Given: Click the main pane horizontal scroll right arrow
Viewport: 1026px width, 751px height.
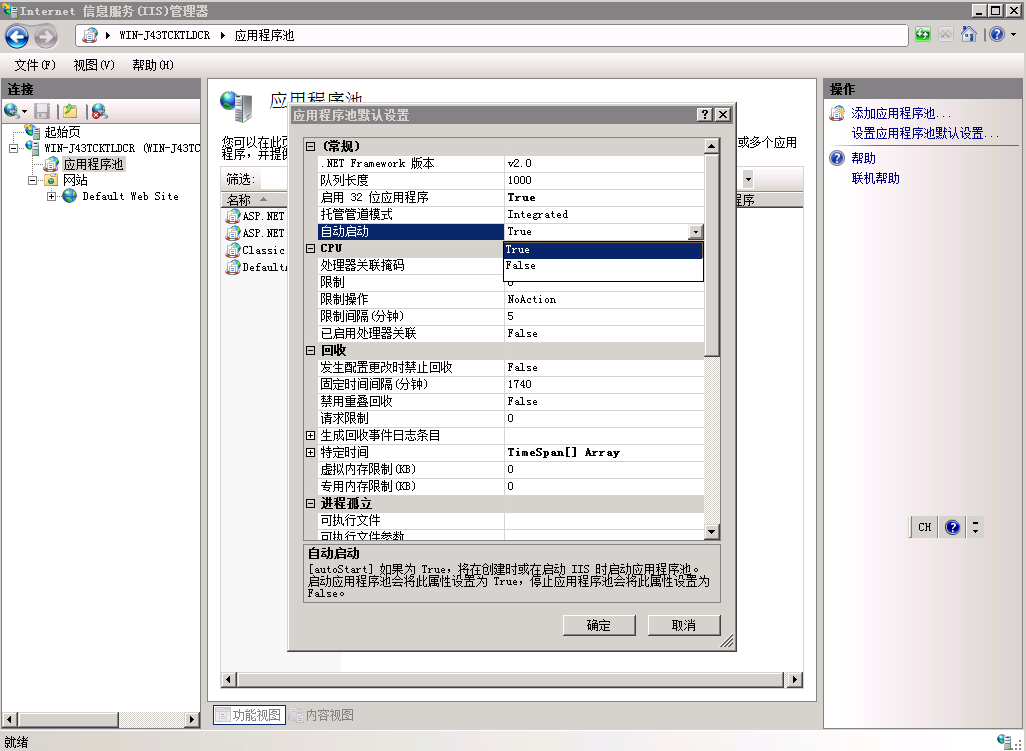Looking at the screenshot, I should click(x=794, y=680).
